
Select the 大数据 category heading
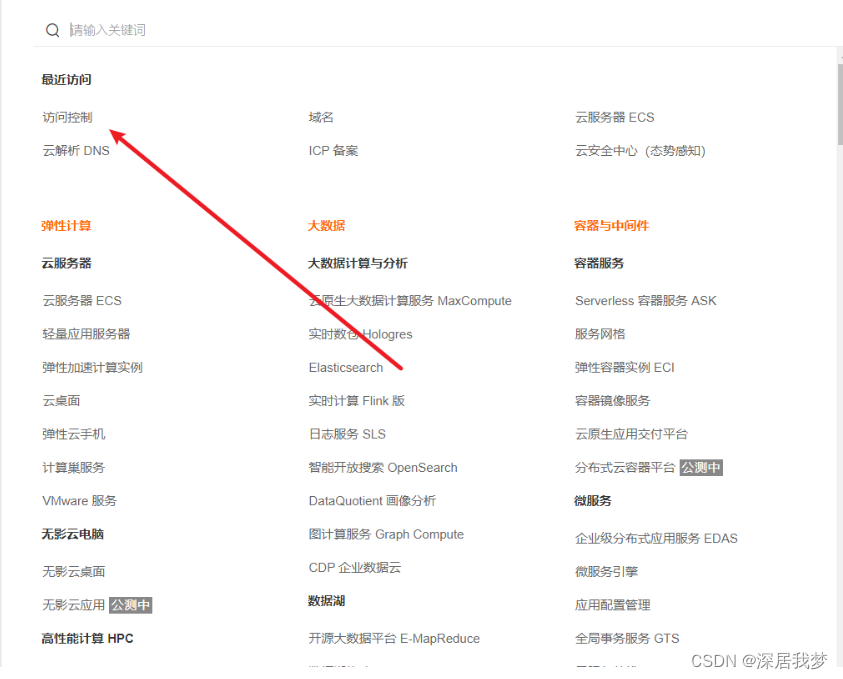pyautogui.click(x=326, y=226)
